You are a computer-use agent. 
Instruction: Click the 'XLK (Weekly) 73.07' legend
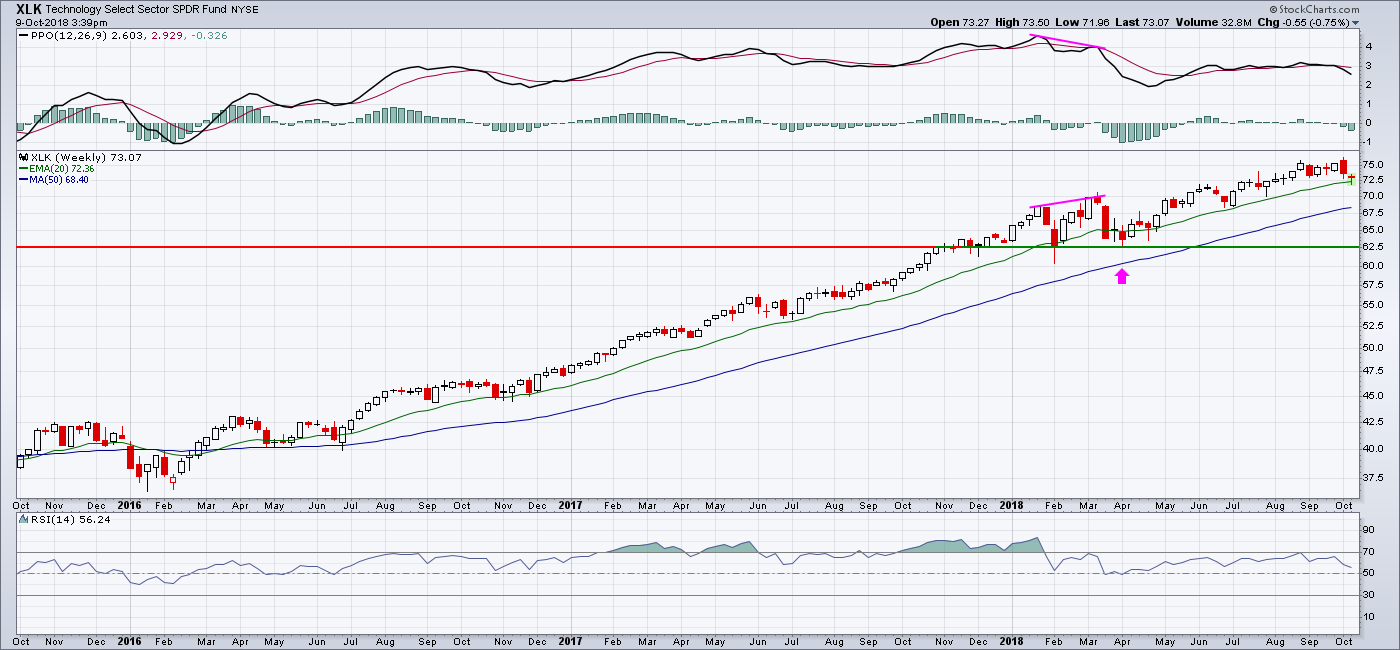coord(86,158)
